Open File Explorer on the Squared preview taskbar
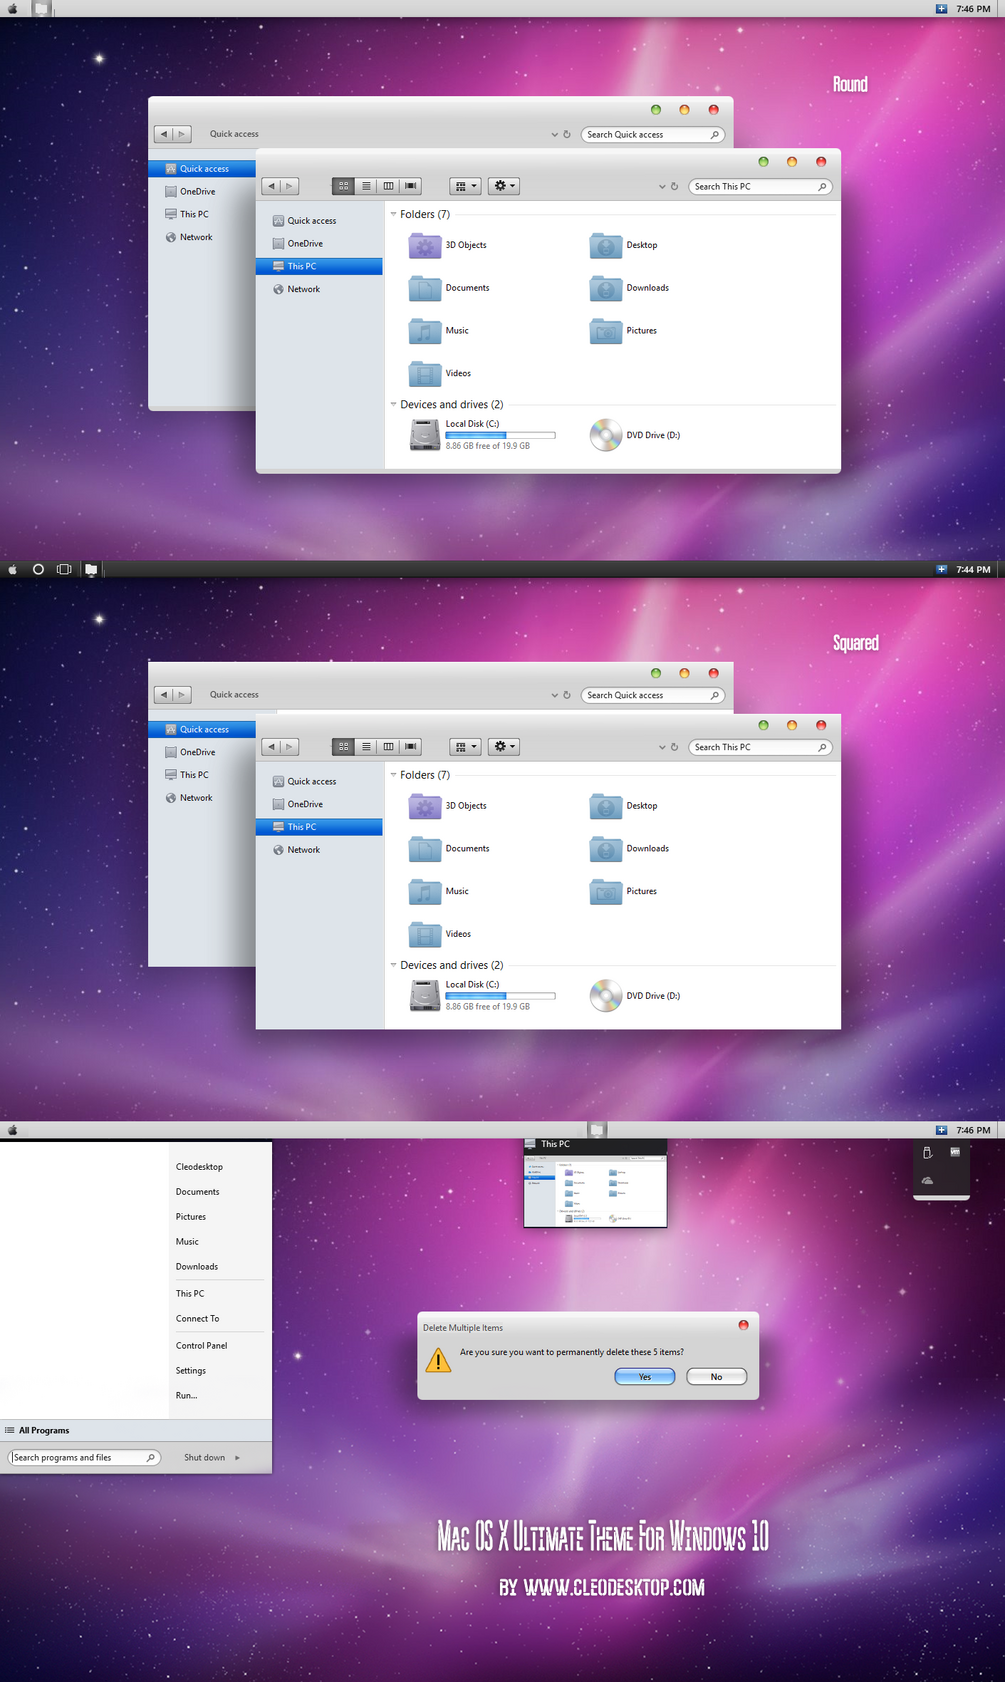The height and width of the screenshot is (1682, 1005). click(x=91, y=569)
